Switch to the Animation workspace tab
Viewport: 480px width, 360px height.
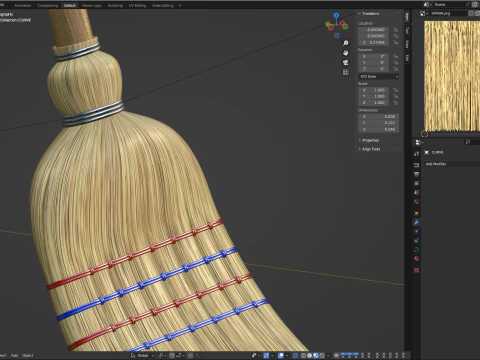tap(23, 5)
